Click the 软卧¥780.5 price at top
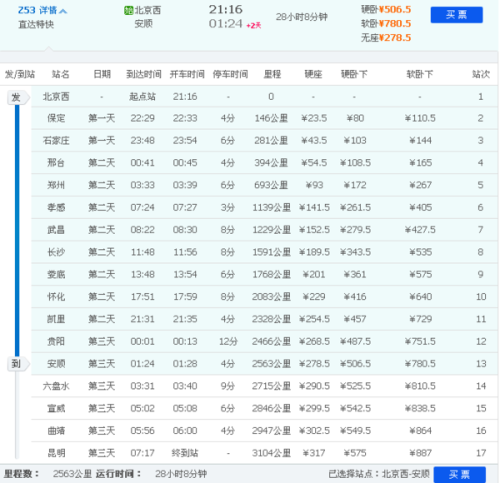This screenshot has width=500, height=483. 386,24
